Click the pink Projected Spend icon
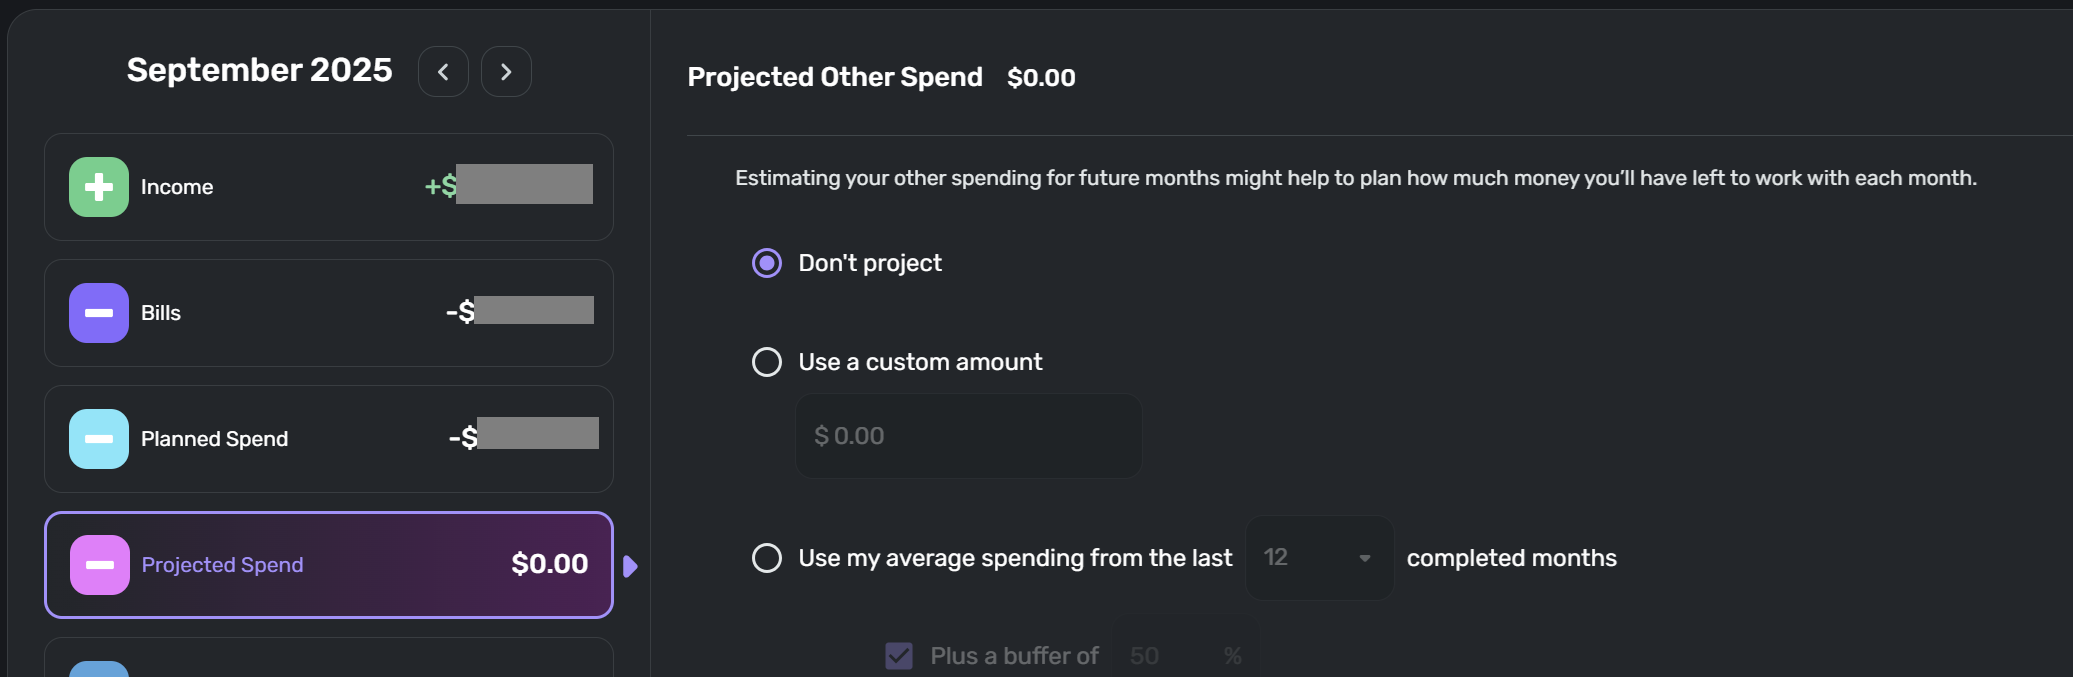 click(x=99, y=565)
